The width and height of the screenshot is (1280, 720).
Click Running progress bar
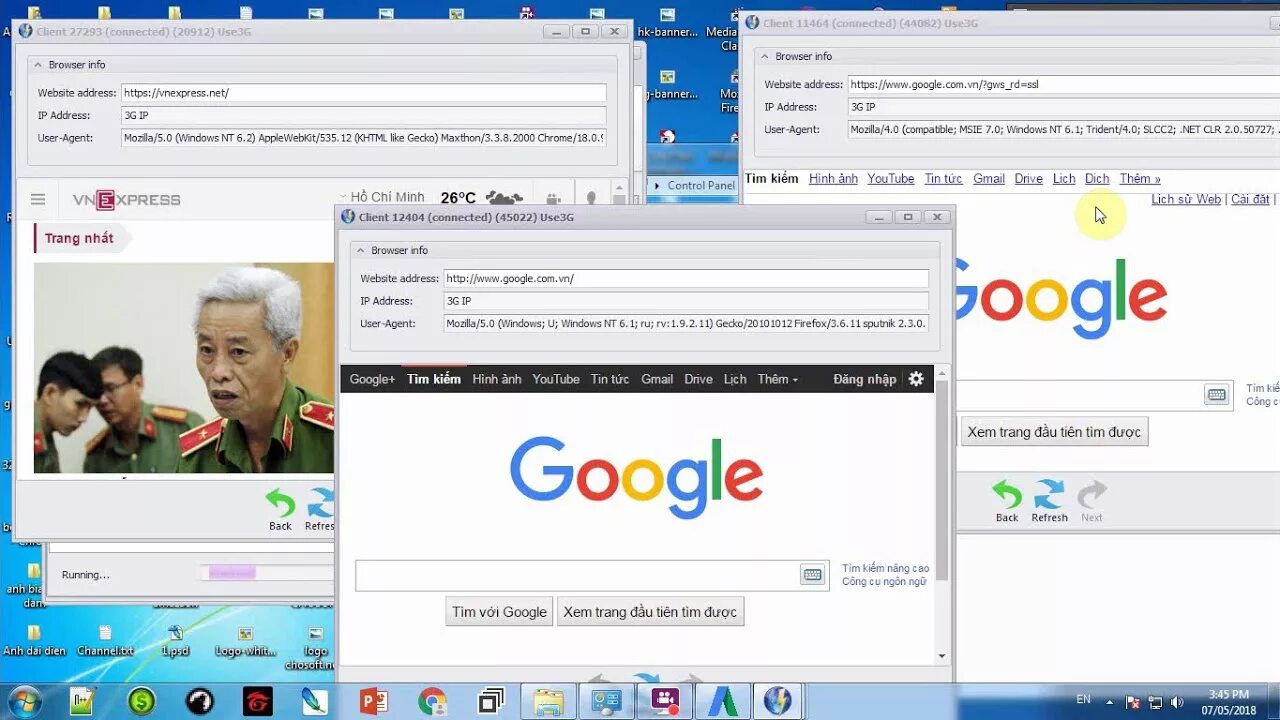[266, 573]
